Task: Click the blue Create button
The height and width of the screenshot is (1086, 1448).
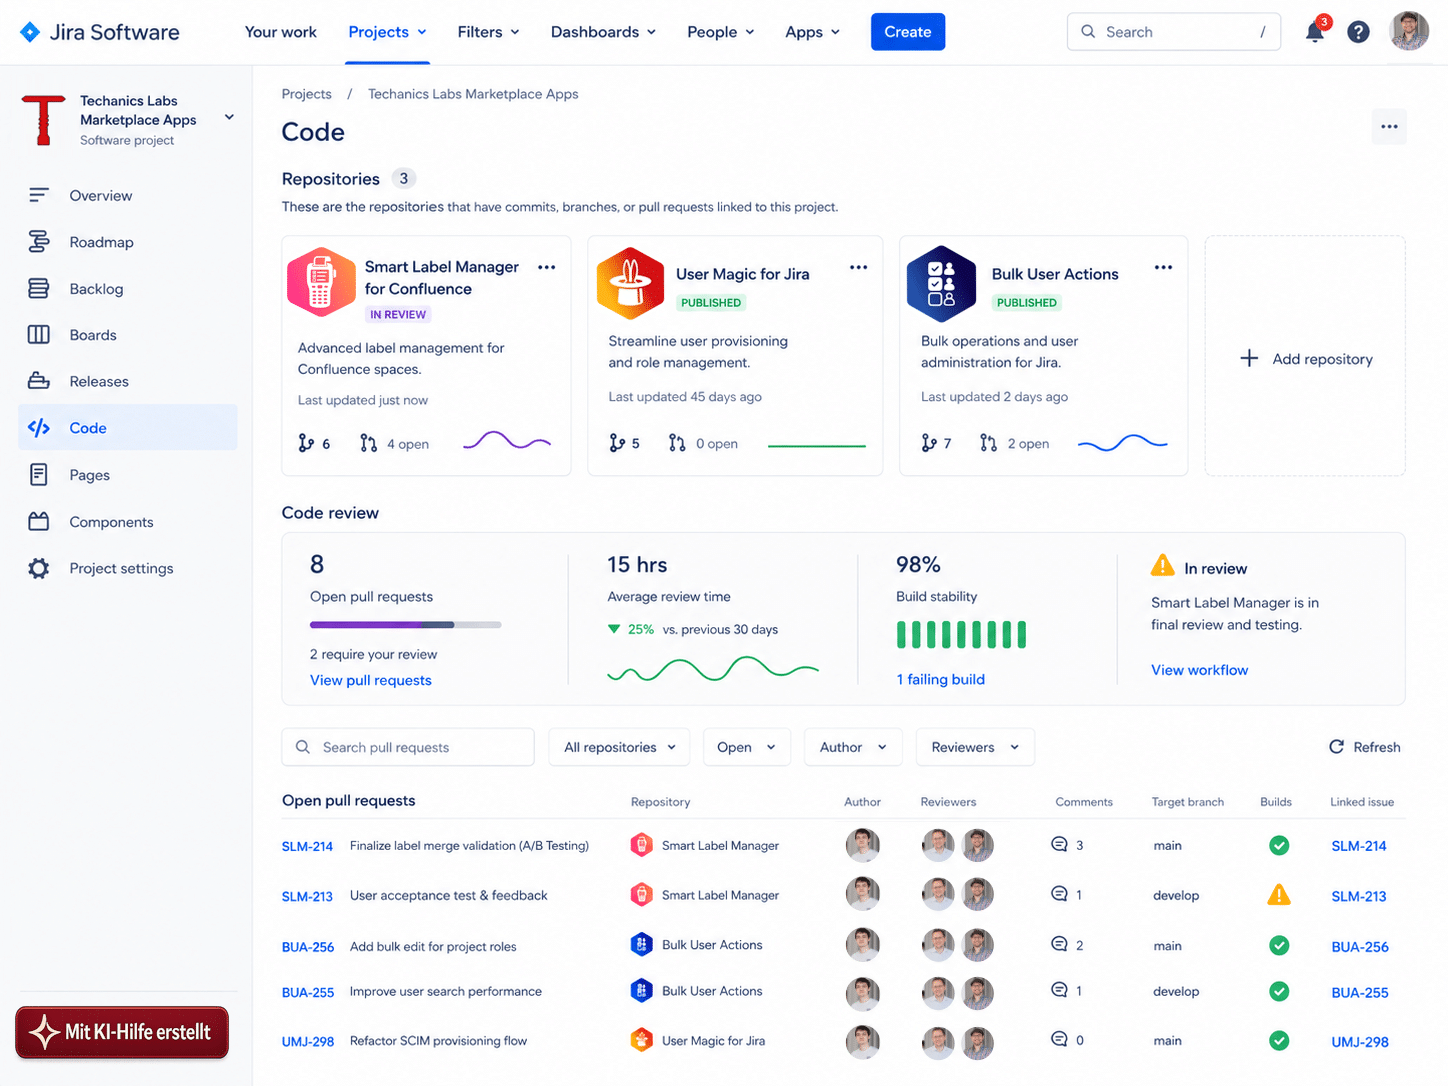Action: pyautogui.click(x=908, y=32)
